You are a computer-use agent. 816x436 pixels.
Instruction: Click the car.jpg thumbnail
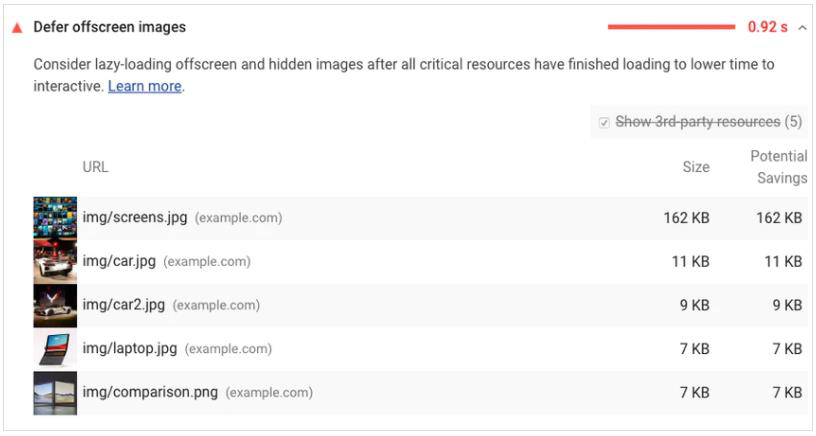click(55, 262)
